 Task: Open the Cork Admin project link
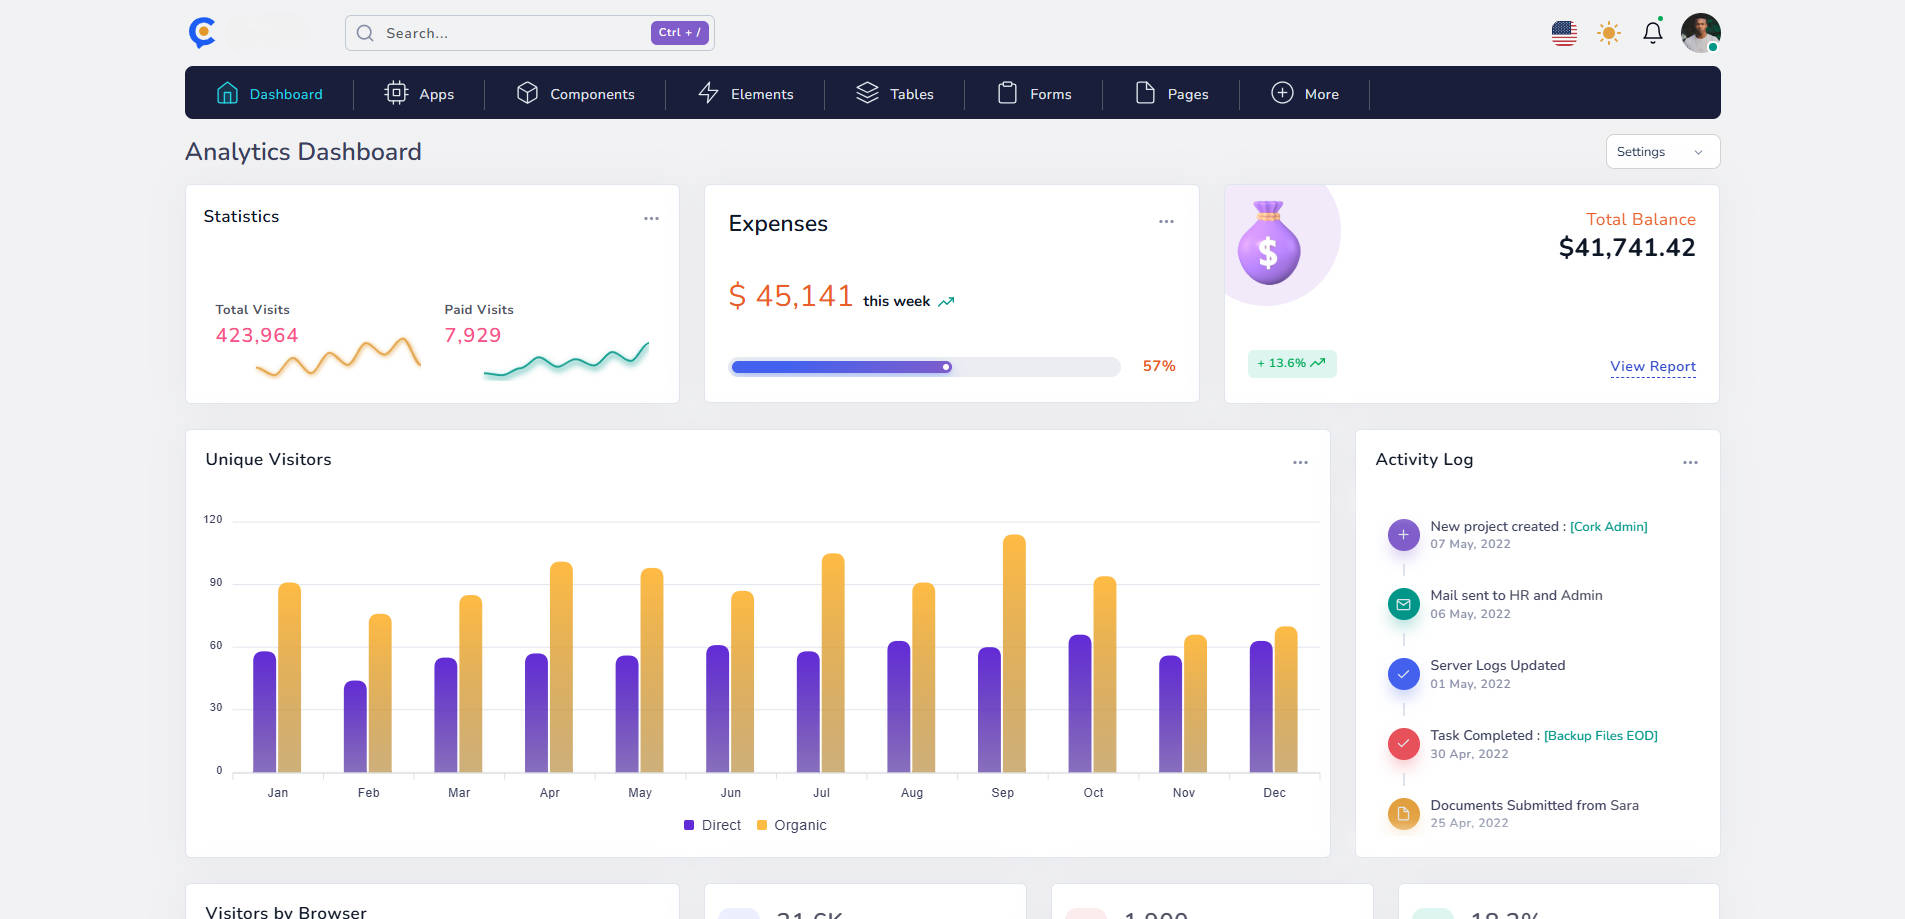click(x=1608, y=526)
